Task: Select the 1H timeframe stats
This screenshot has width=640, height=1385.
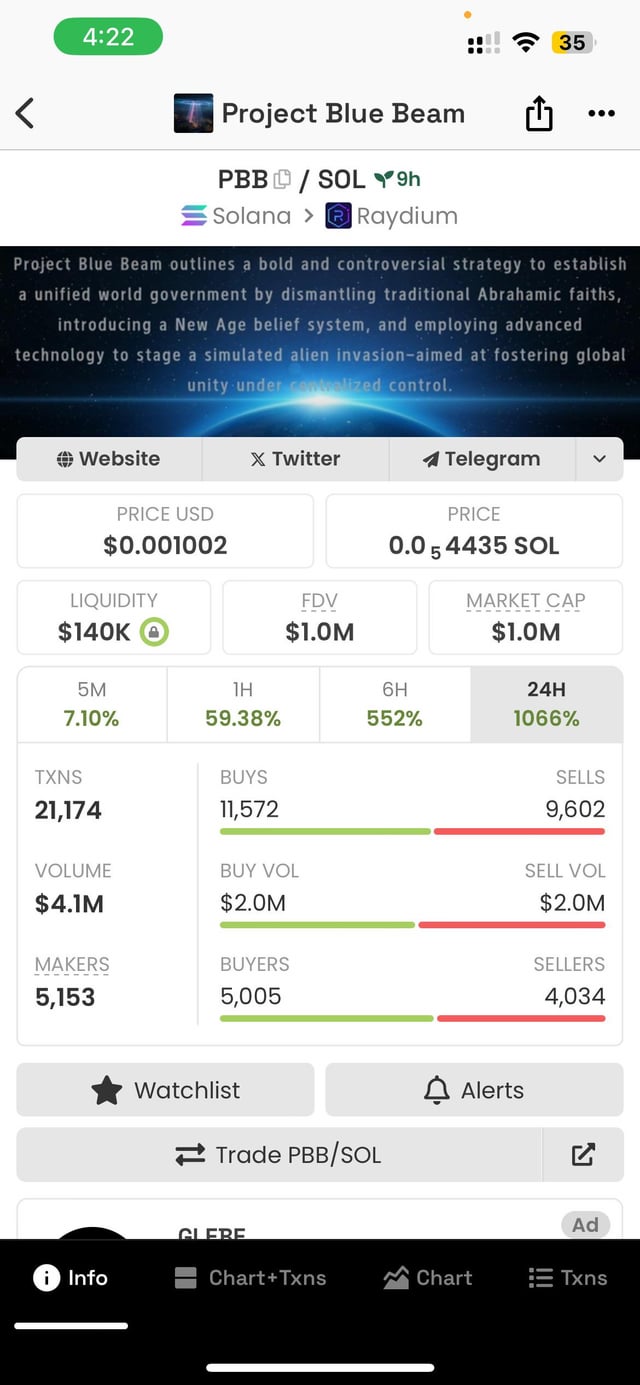Action: (243, 704)
